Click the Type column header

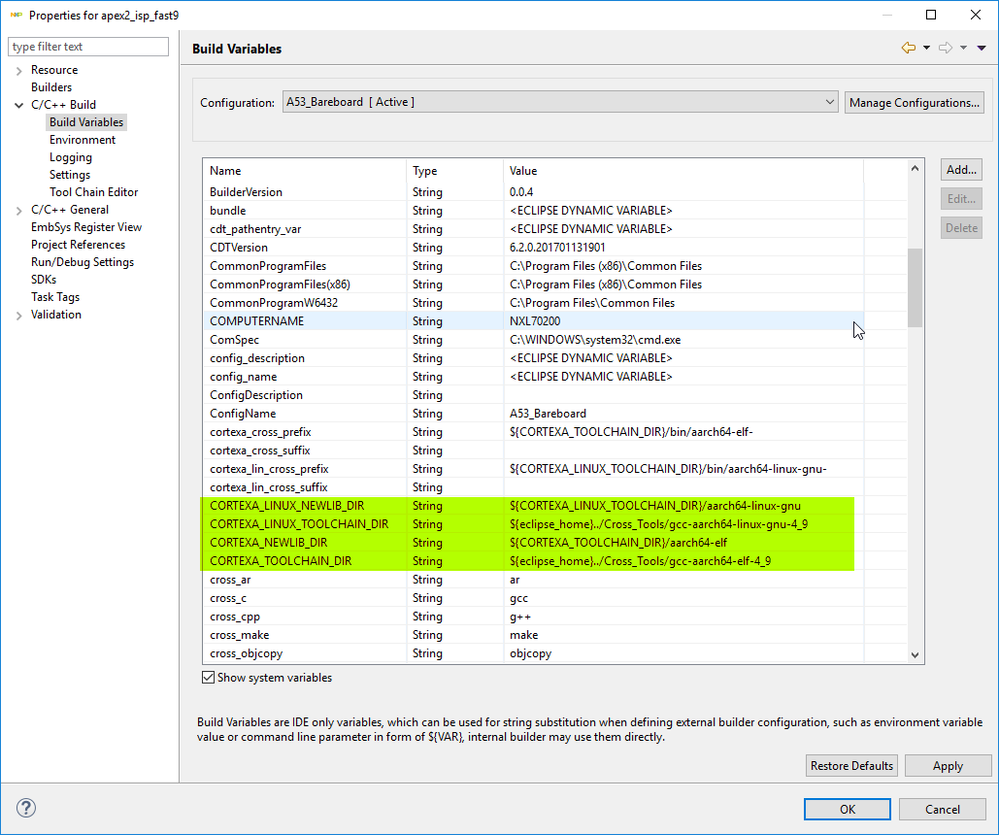pos(455,171)
